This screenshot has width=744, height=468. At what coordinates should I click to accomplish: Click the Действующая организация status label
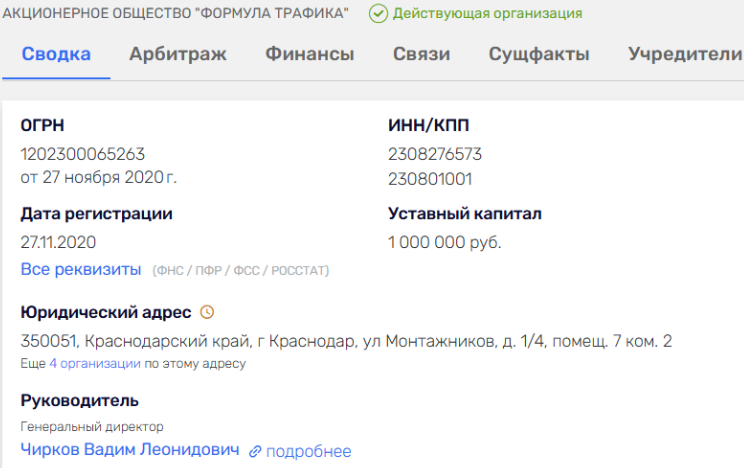[x=487, y=13]
